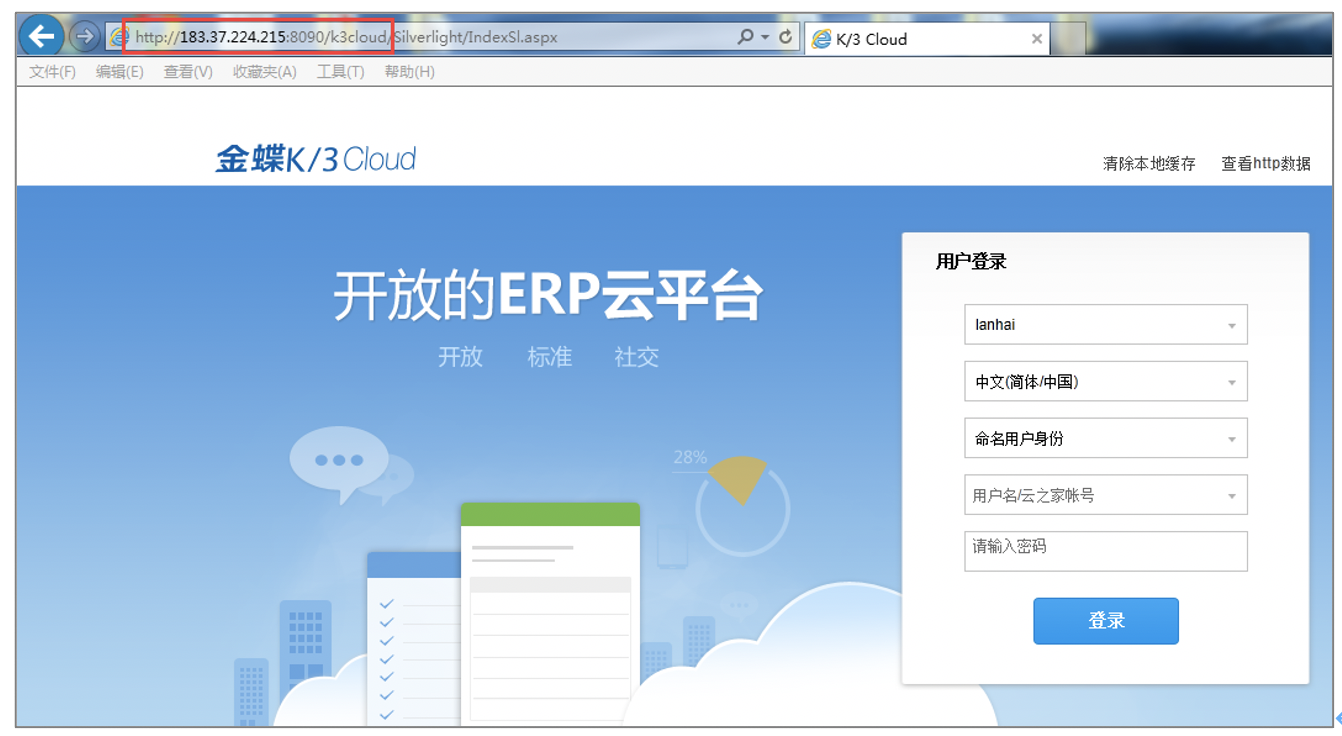This screenshot has width=1342, height=736.
Task: Click the 开放 slogan word
Action: [x=461, y=357]
